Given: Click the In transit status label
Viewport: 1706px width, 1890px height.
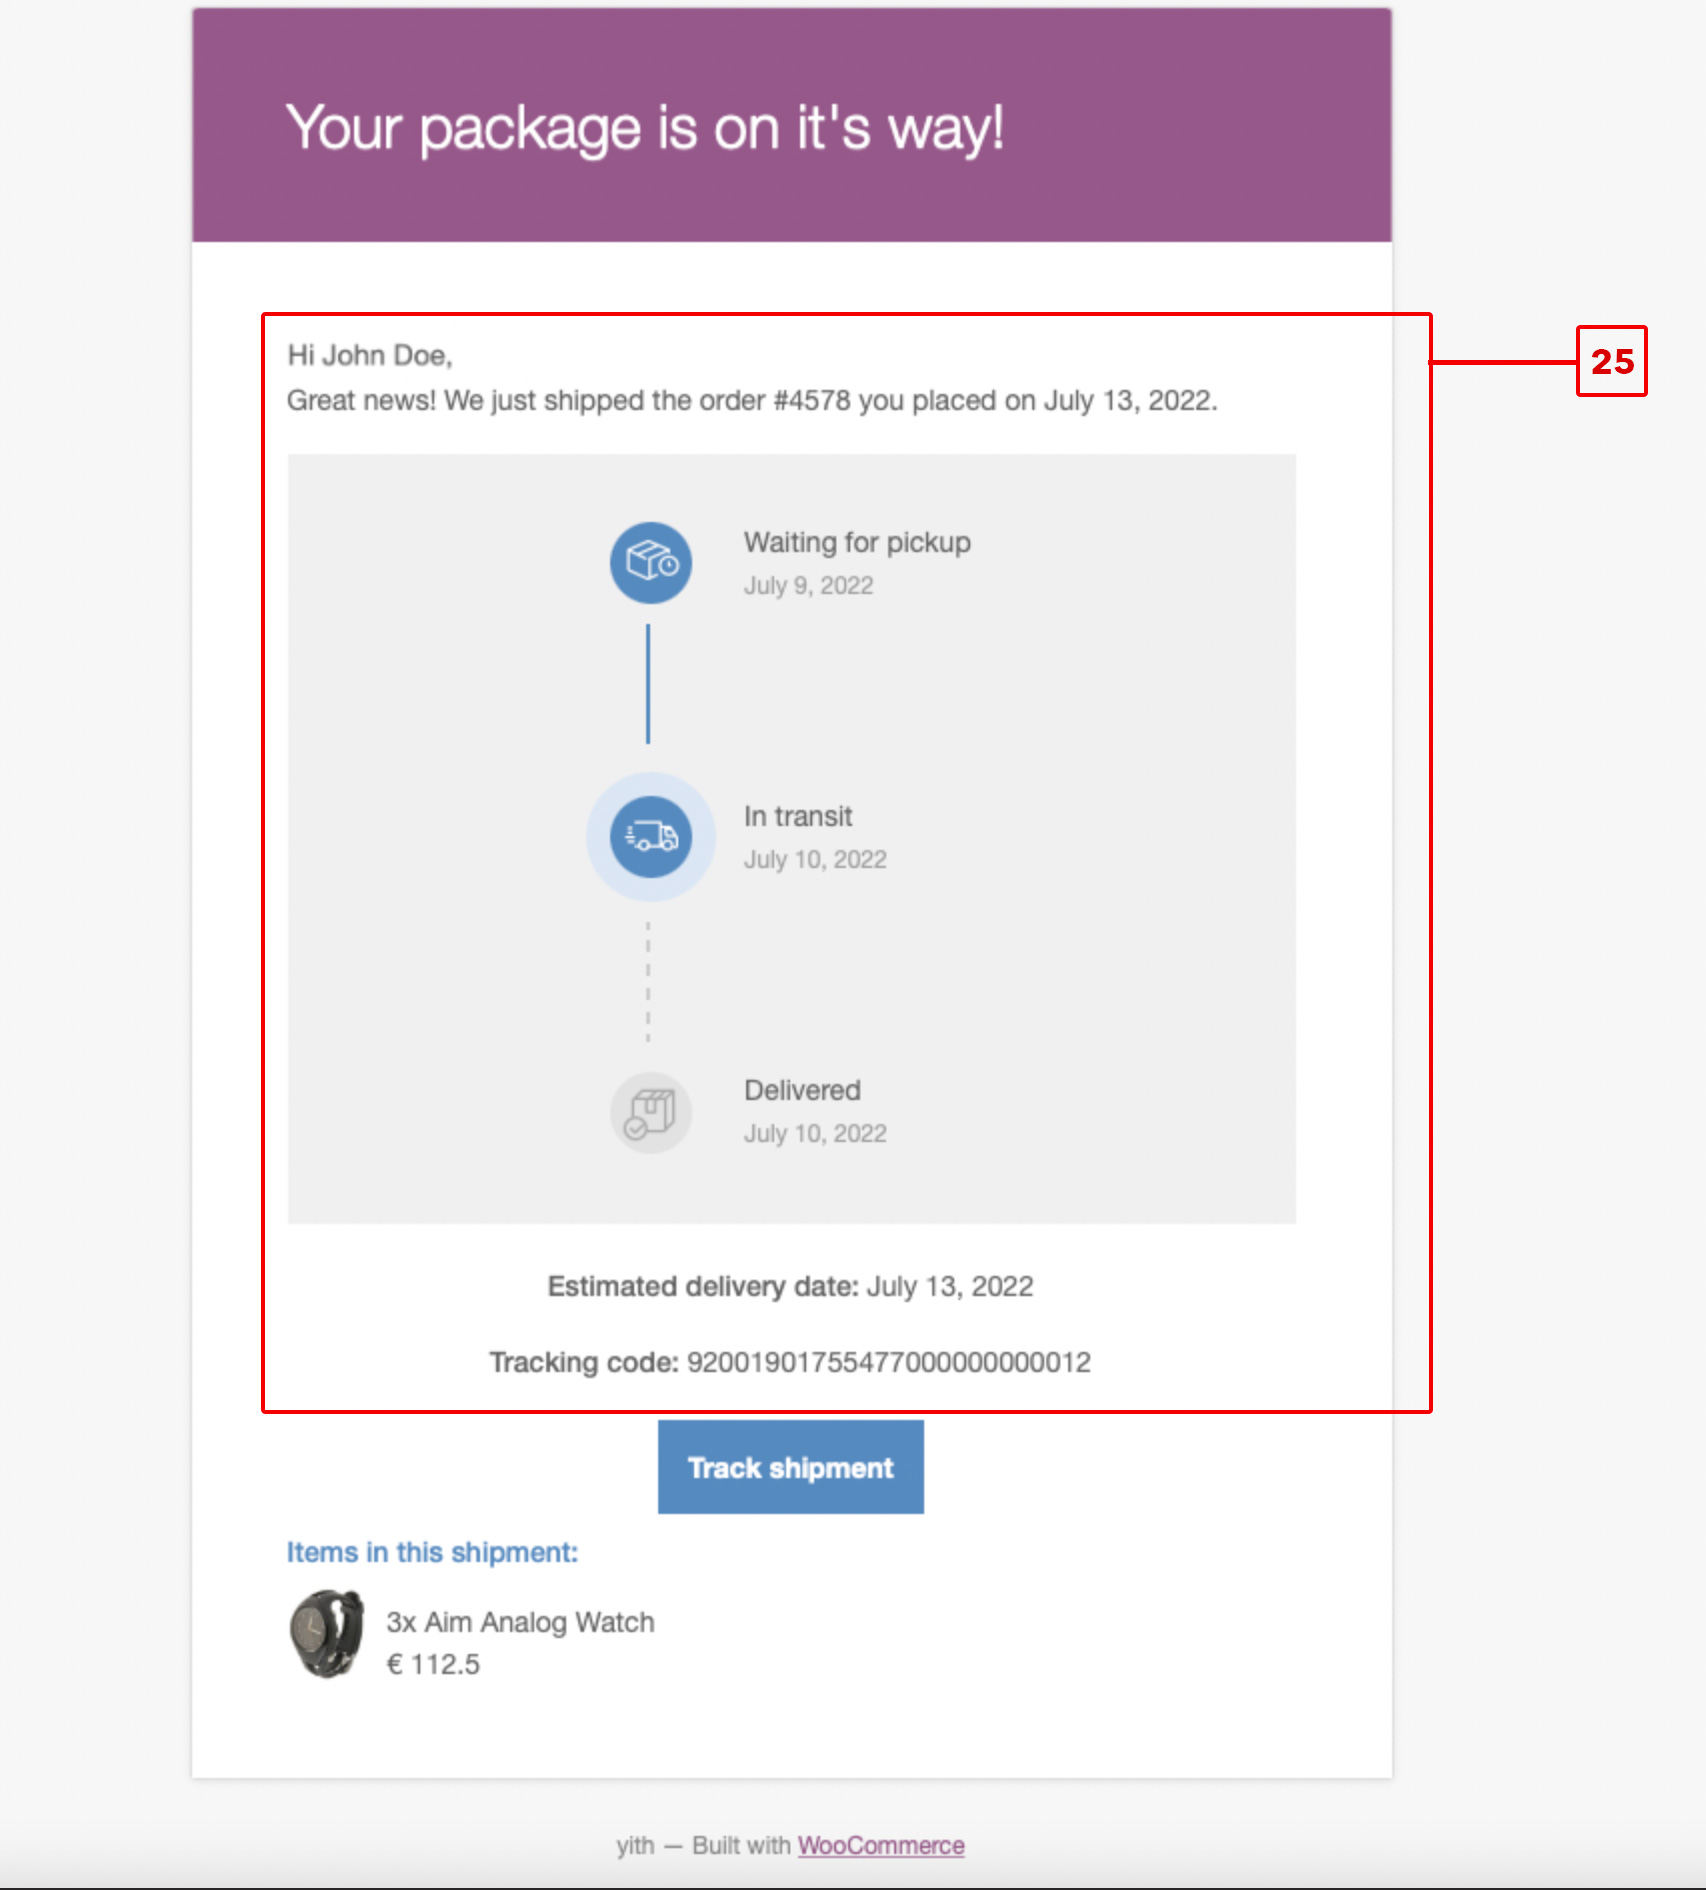Looking at the screenshot, I should tap(798, 815).
